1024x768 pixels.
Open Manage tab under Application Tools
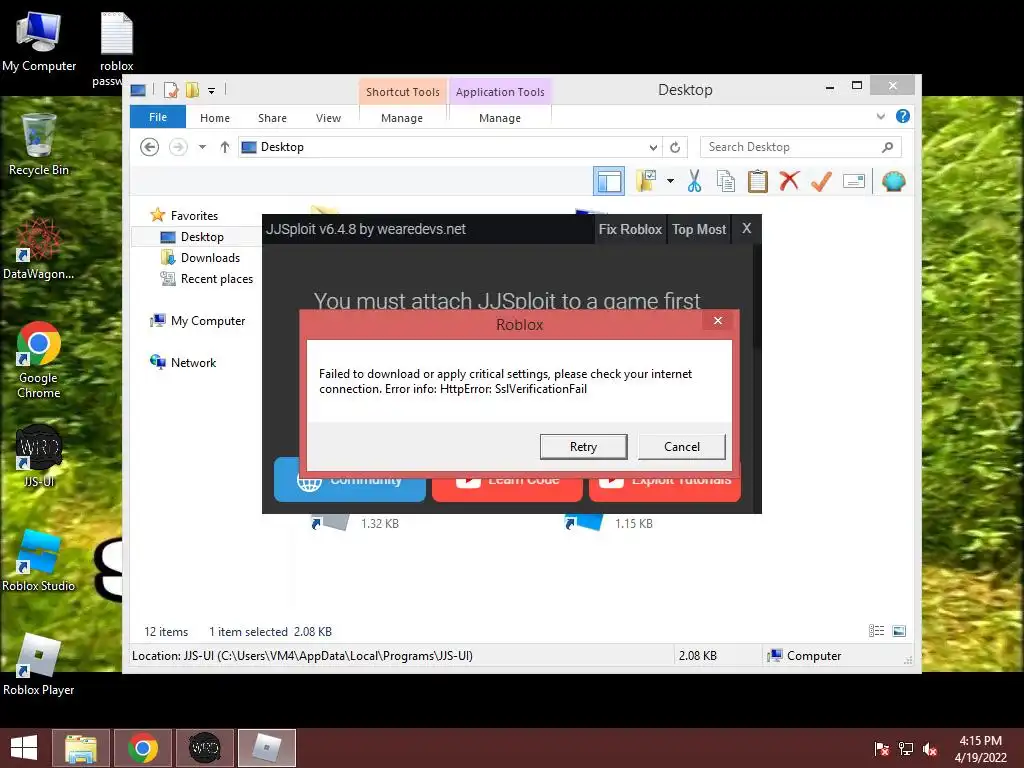coord(500,118)
